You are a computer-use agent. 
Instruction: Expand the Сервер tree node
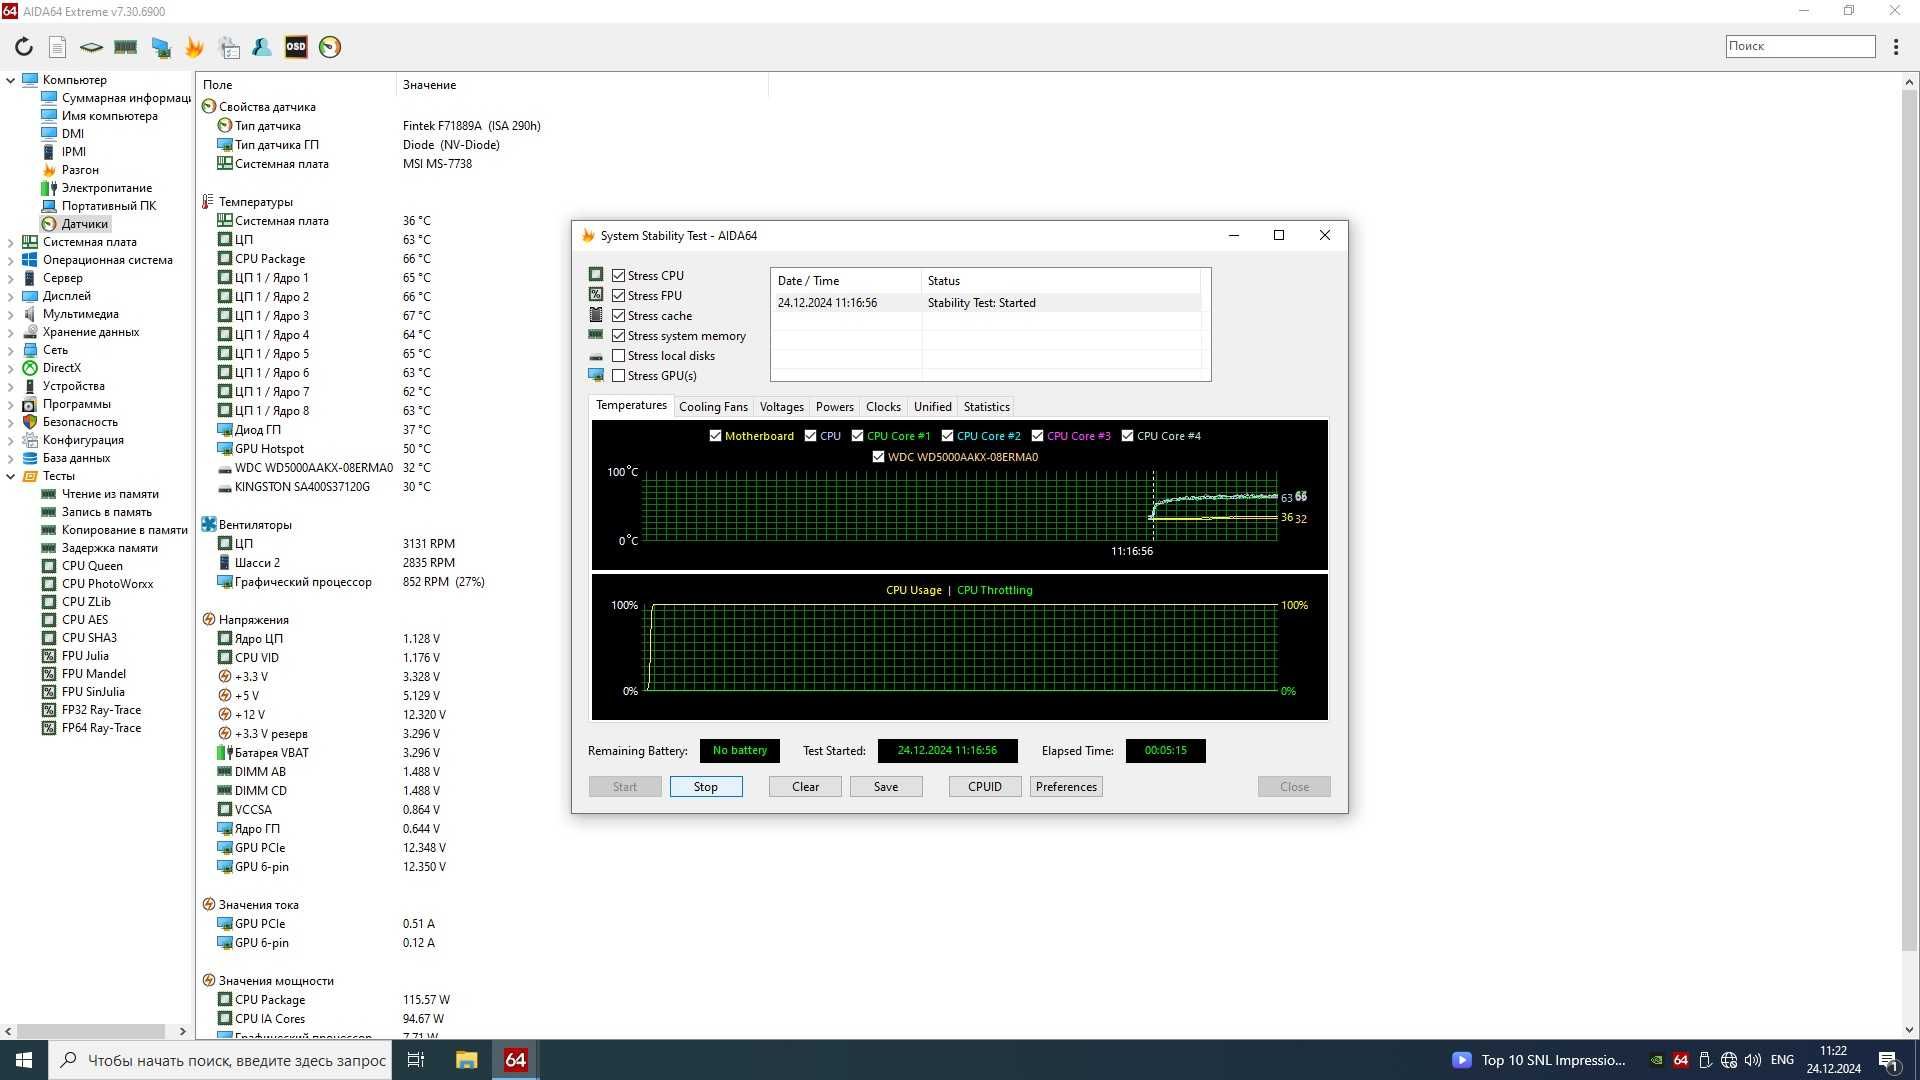[x=11, y=278]
